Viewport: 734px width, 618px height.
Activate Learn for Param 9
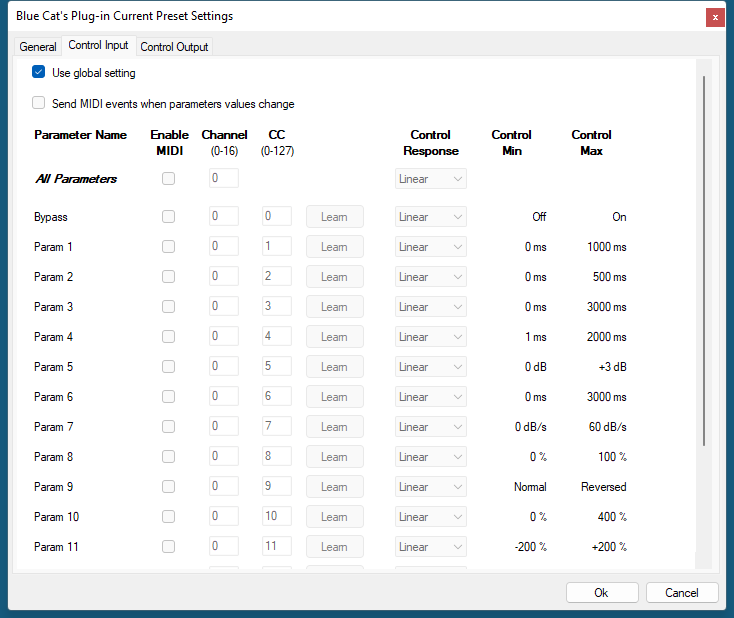[335, 486]
